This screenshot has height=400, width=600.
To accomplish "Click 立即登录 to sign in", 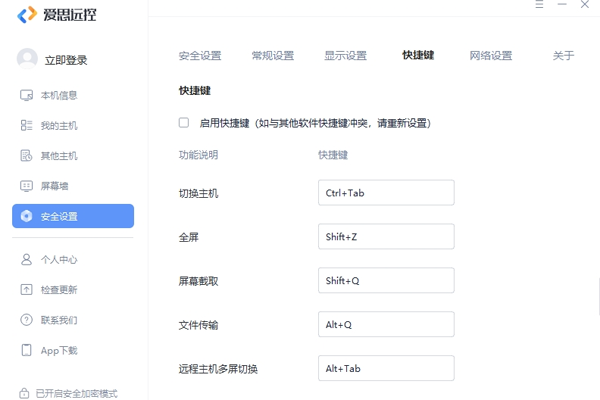I will tap(65, 60).
